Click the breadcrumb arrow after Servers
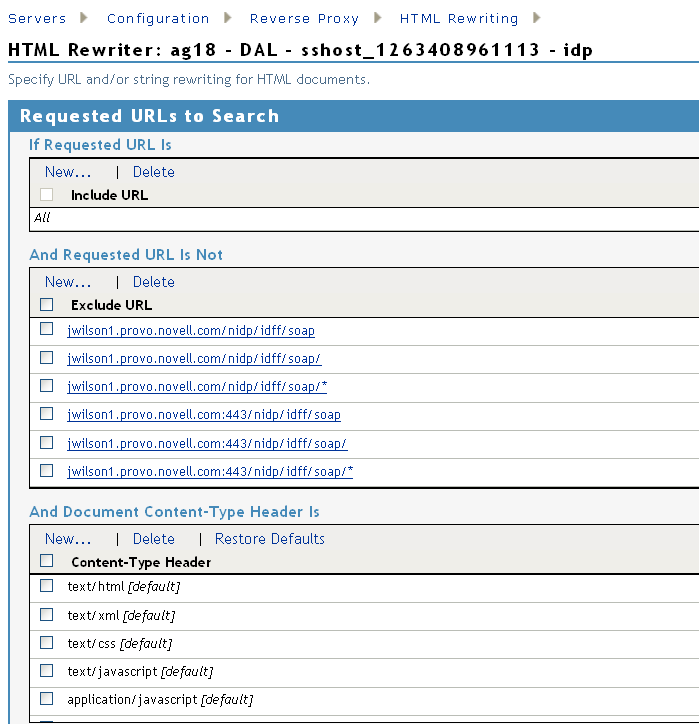This screenshot has height=724, width=699. point(84,18)
